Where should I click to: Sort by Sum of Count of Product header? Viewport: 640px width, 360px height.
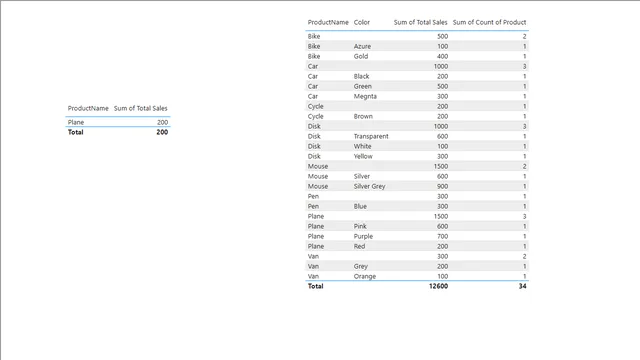click(489, 22)
